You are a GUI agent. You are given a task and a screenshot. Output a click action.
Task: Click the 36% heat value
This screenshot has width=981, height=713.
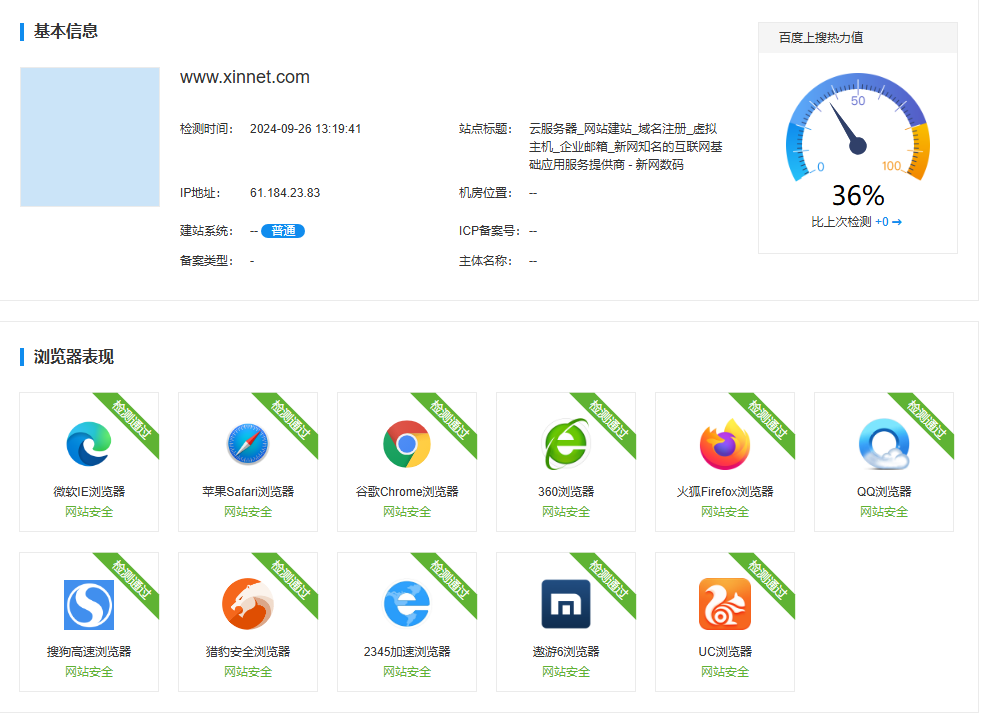857,195
